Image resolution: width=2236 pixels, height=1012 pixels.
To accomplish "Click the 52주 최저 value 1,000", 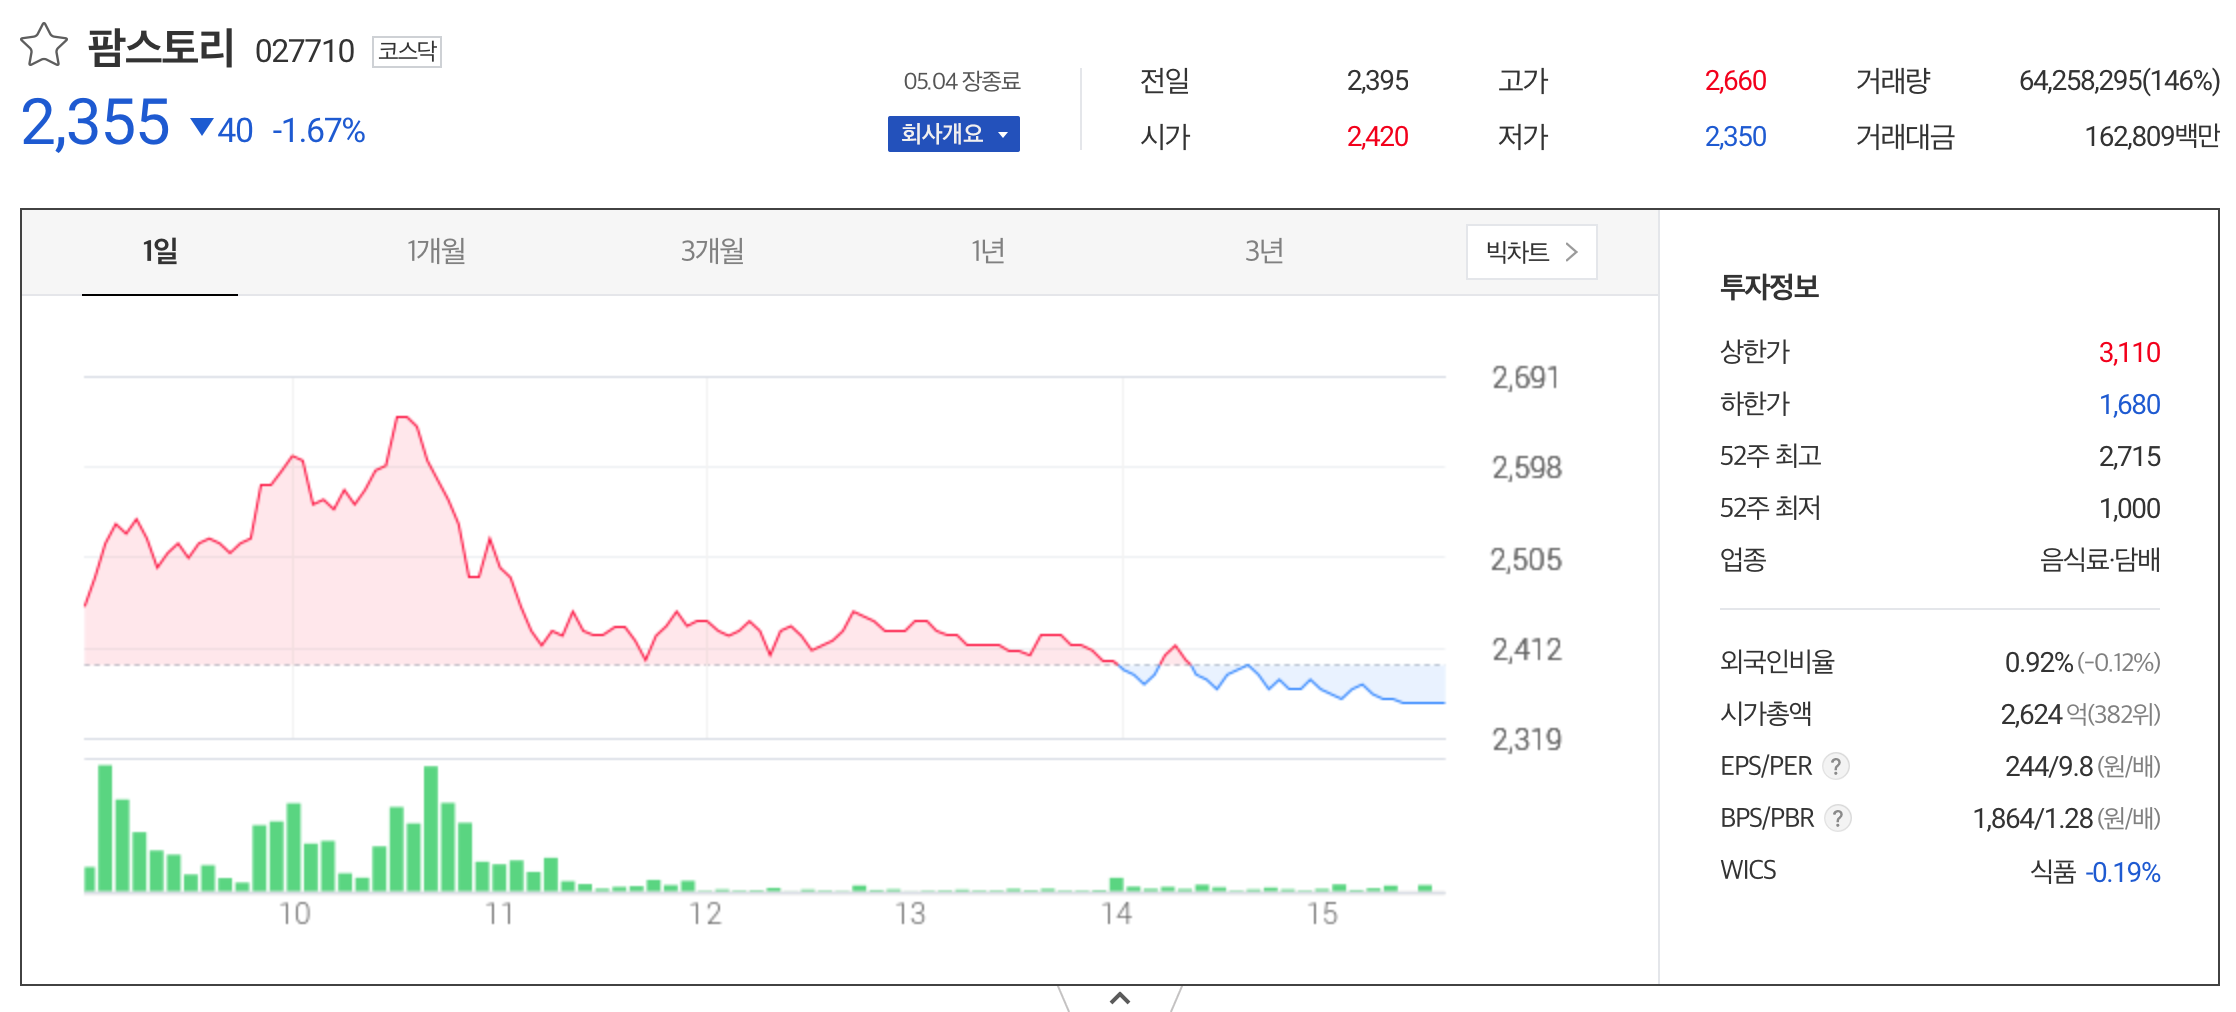I will (2130, 509).
